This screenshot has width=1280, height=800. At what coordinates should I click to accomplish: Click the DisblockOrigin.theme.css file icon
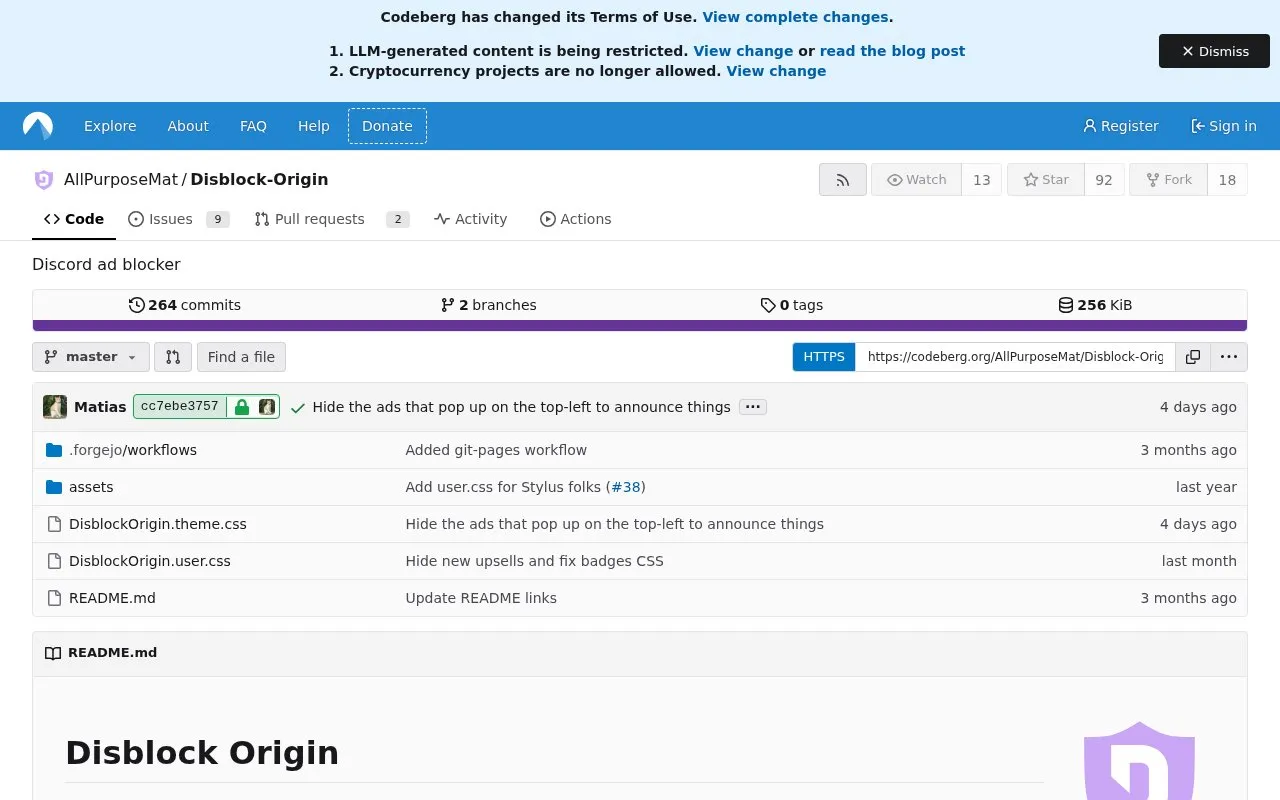(54, 524)
